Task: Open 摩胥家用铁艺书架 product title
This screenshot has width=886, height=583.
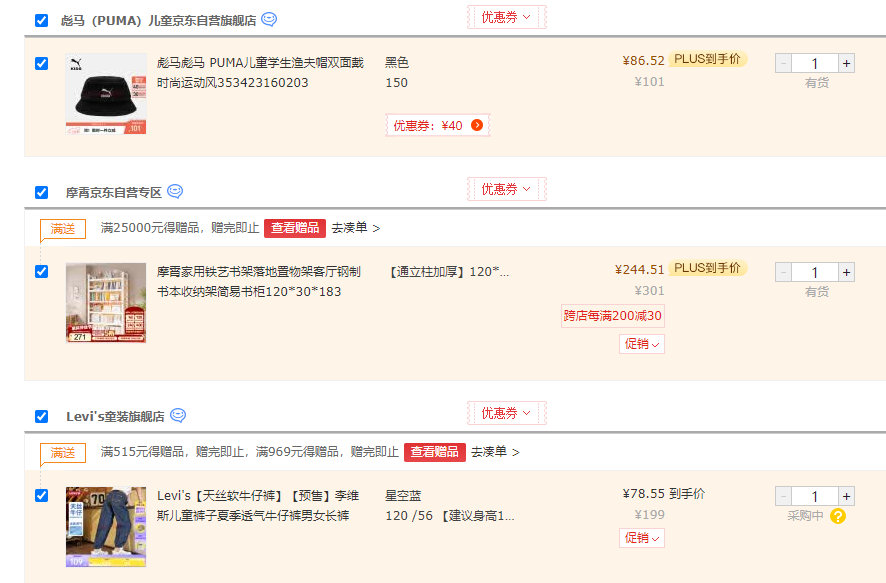Action: coord(259,281)
